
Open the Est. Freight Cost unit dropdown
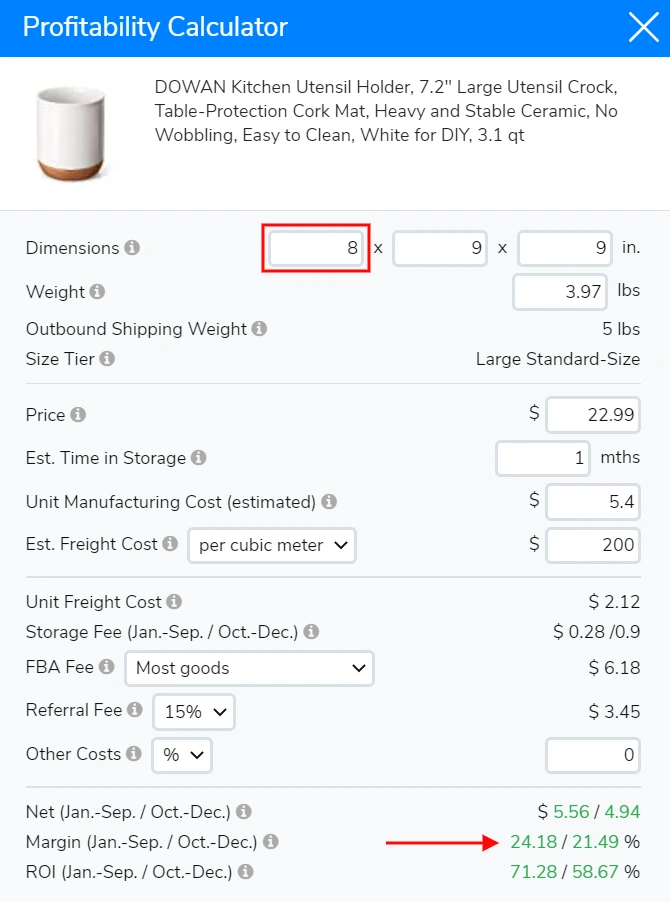pos(271,545)
